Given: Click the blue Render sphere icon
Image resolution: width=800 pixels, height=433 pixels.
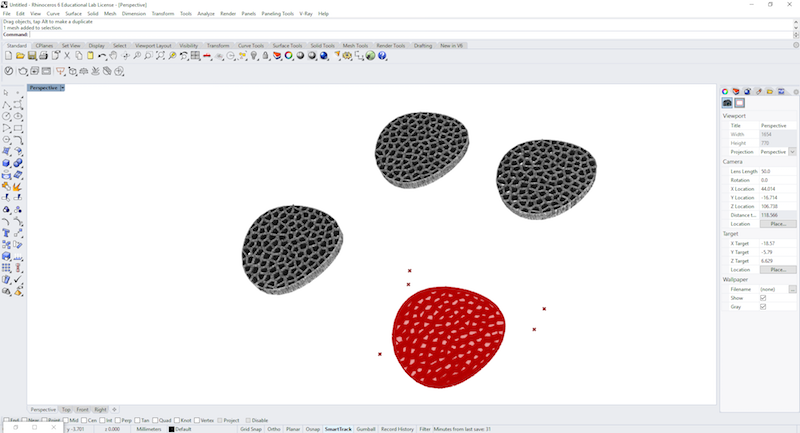Looking at the screenshot, I should [323, 56].
